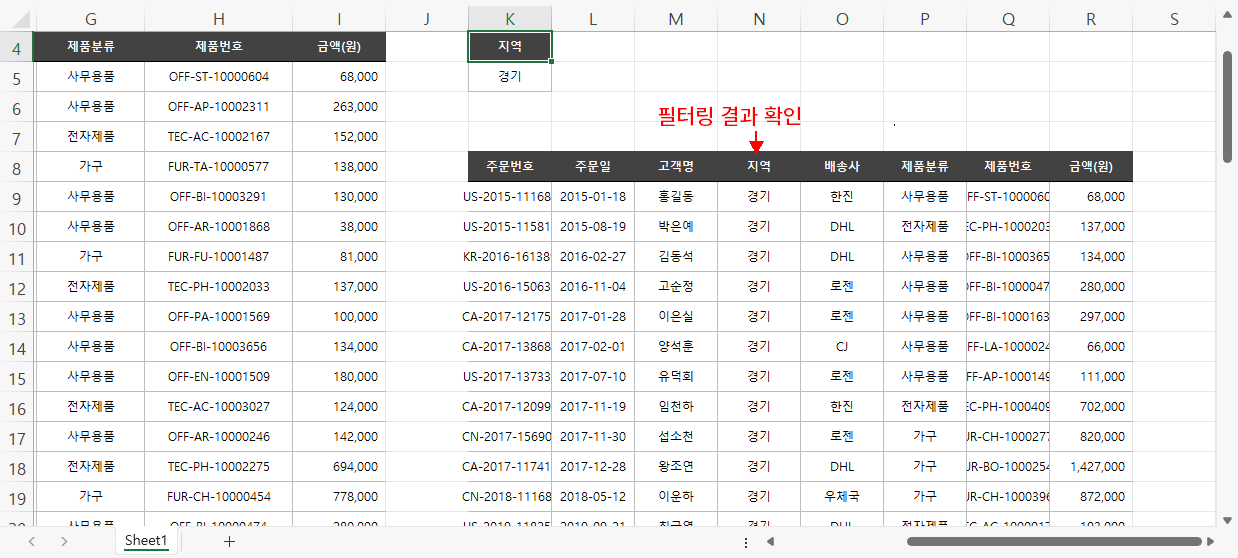Select the CJ carrier cell
1238x558 pixels.
click(x=842, y=346)
